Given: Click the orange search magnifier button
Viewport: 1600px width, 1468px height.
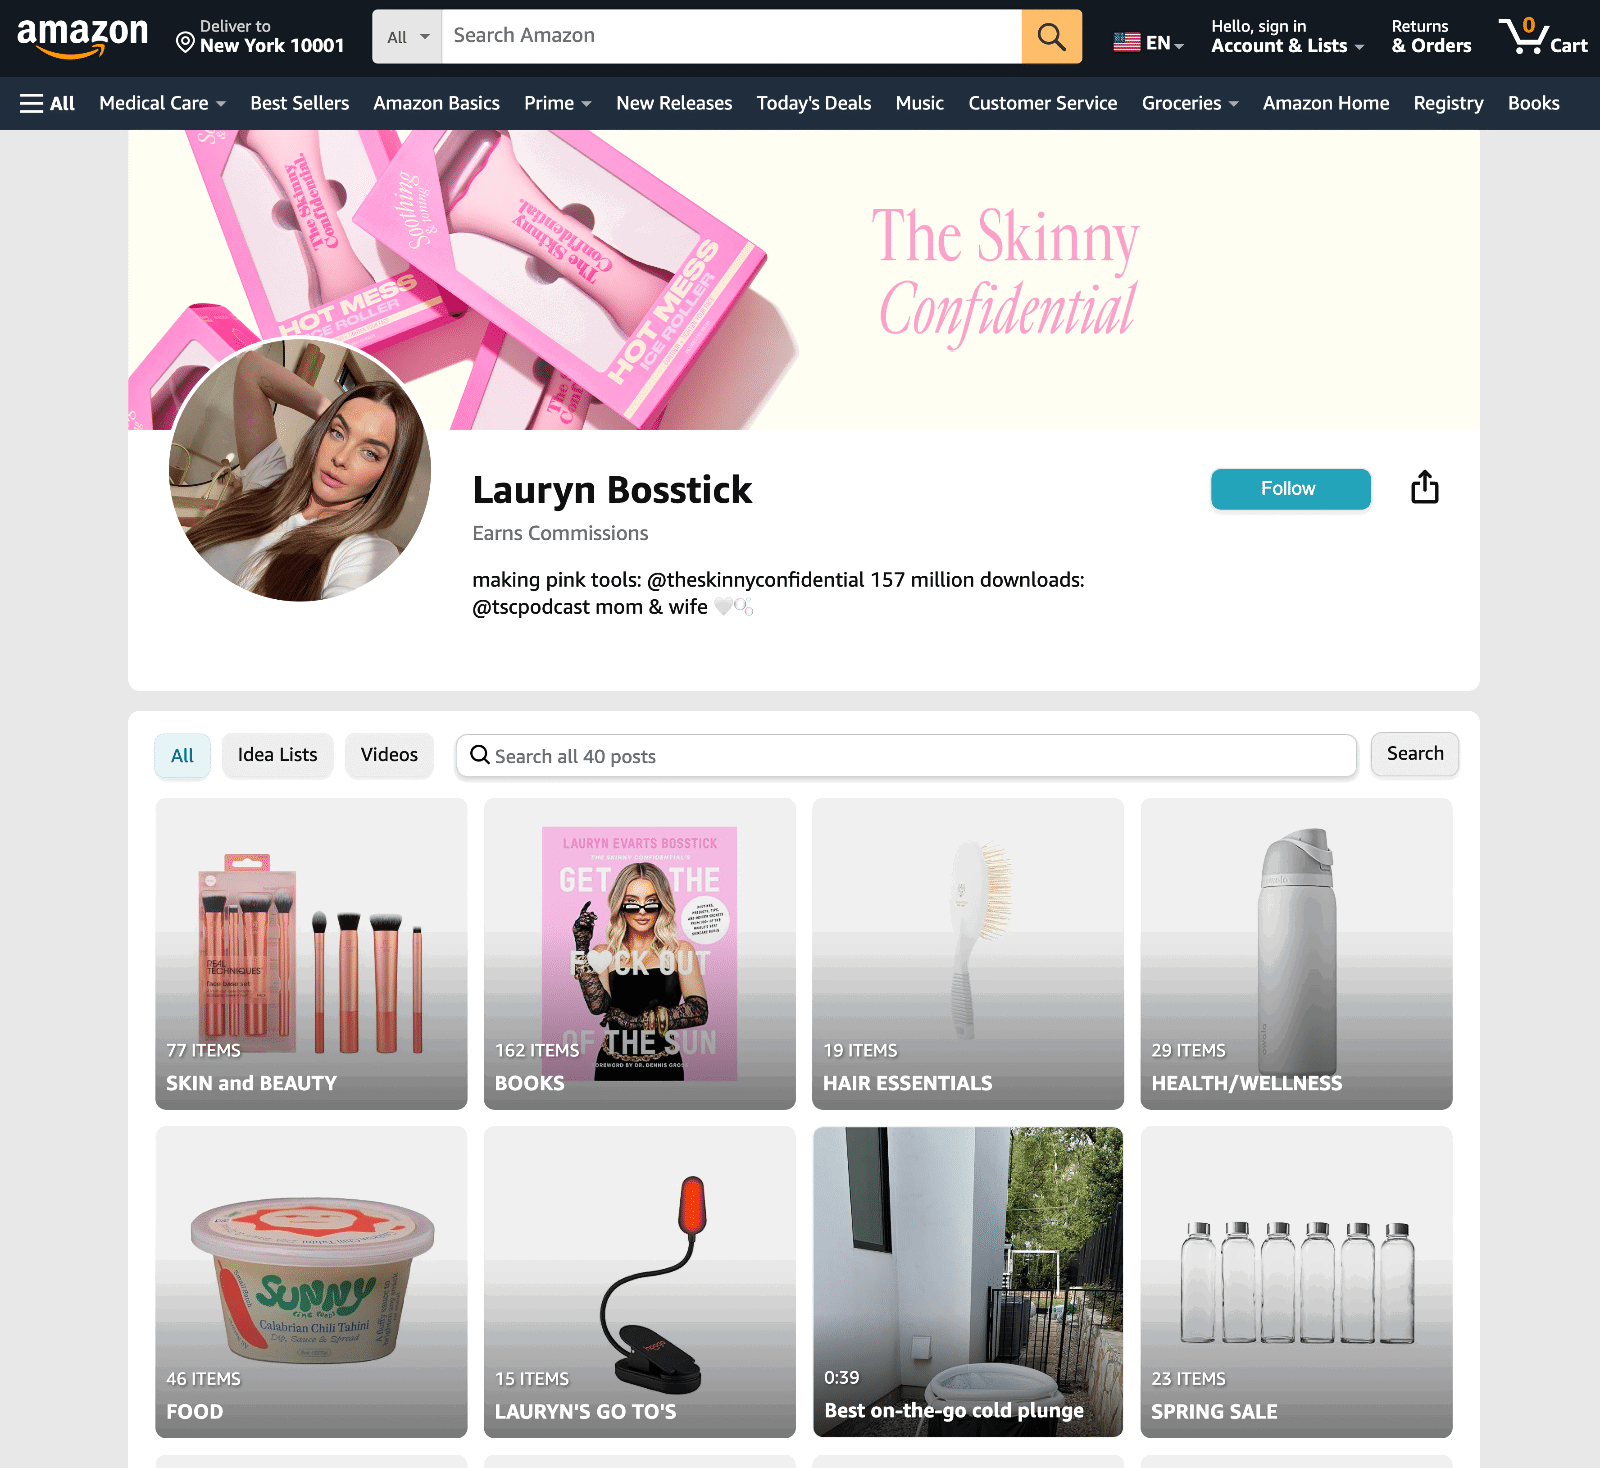Looking at the screenshot, I should pyautogui.click(x=1051, y=37).
